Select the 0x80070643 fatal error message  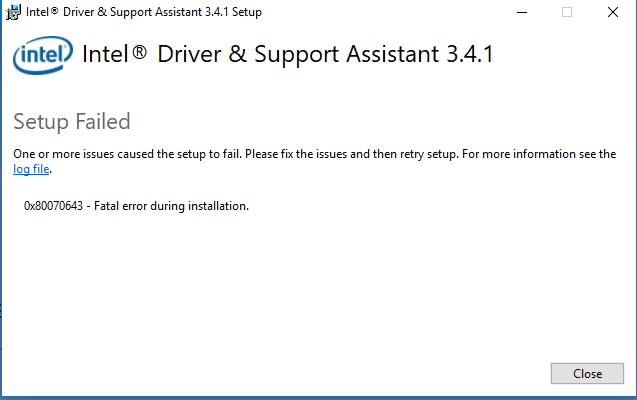pyautogui.click(x=136, y=206)
